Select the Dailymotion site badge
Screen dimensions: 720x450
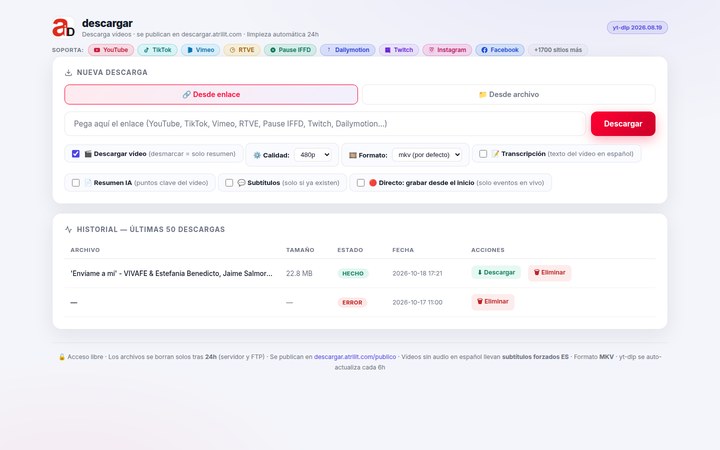[348, 50]
